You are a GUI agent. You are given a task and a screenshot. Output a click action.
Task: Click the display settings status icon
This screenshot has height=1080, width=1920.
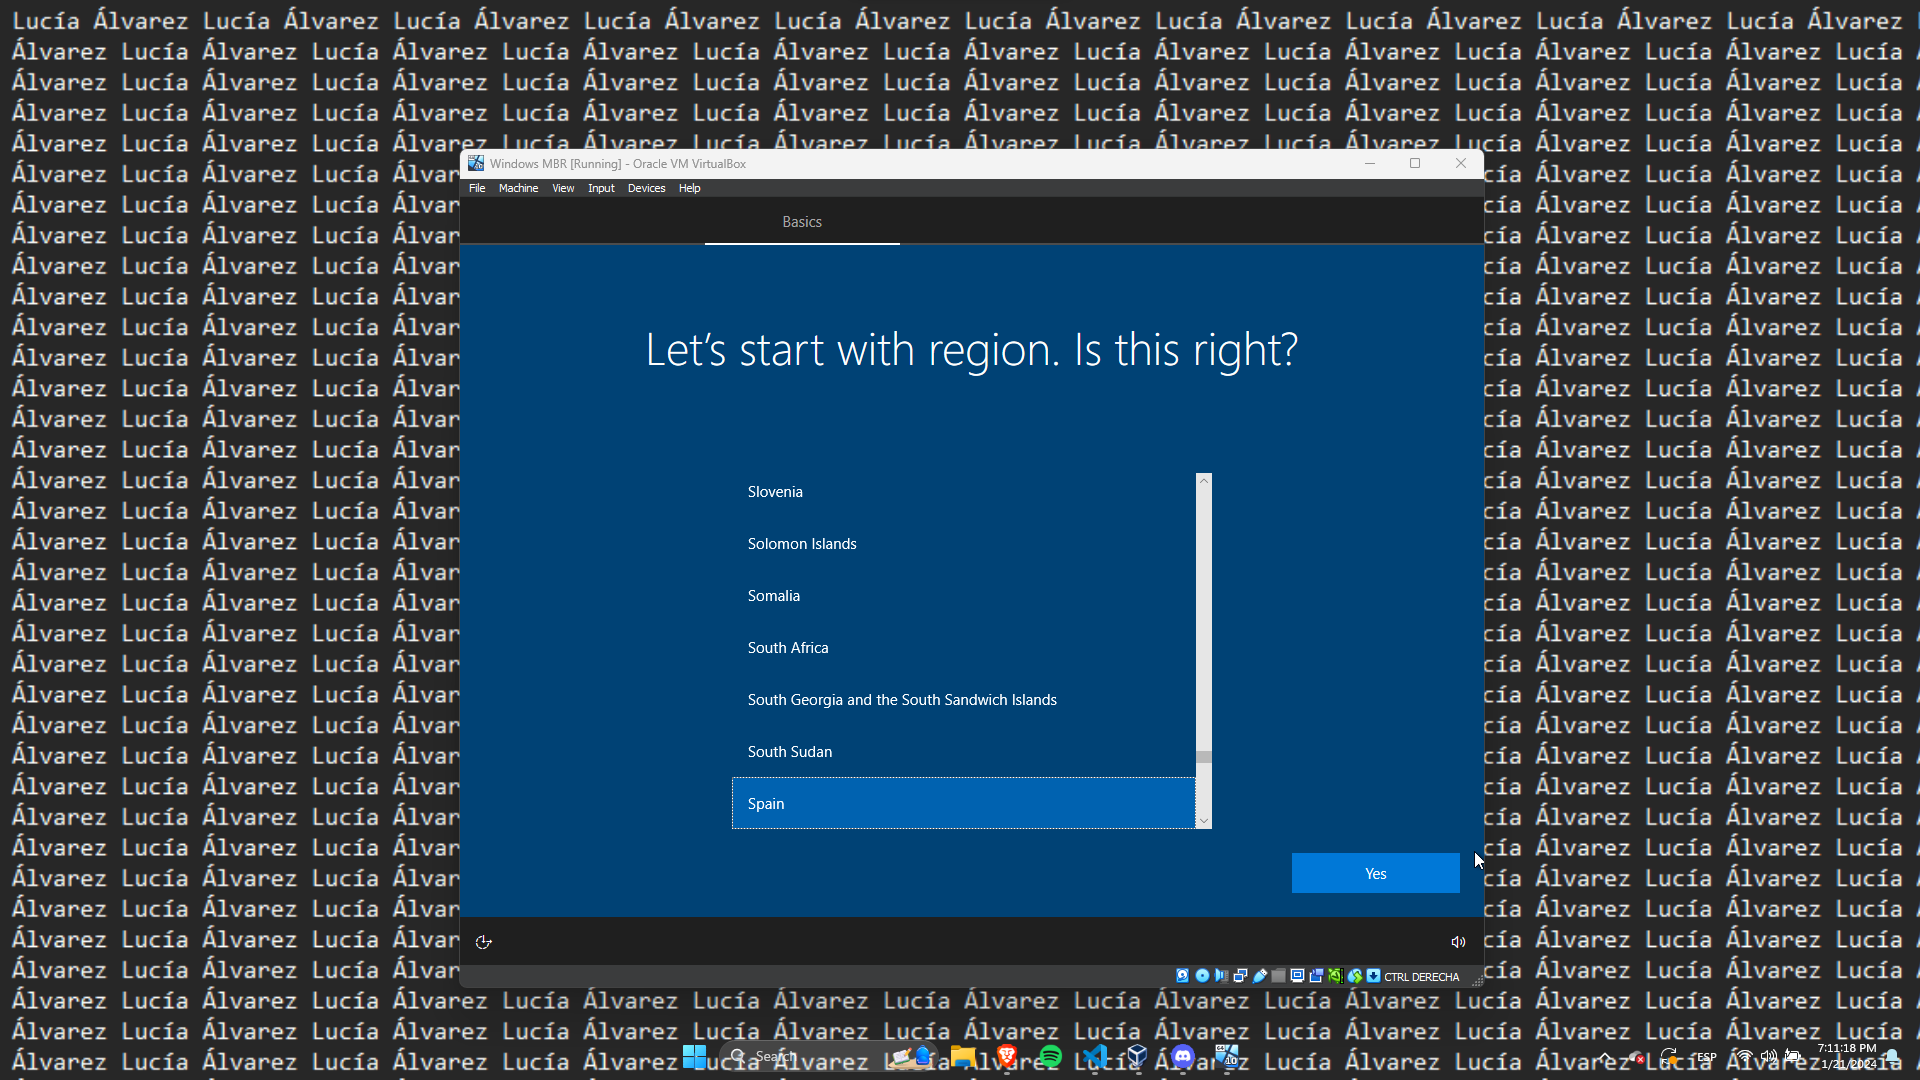click(1297, 976)
